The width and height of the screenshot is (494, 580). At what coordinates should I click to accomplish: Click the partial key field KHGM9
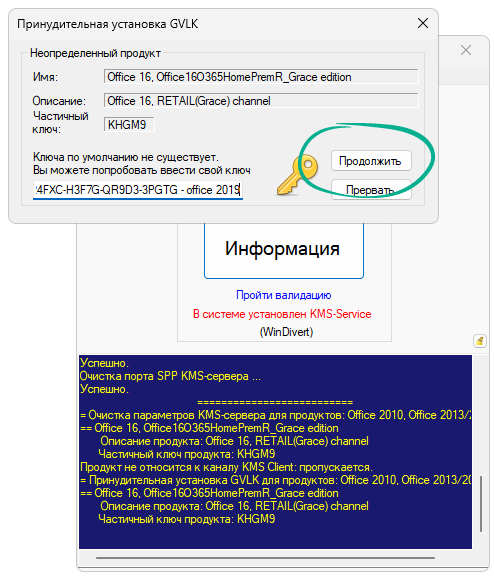(129, 125)
